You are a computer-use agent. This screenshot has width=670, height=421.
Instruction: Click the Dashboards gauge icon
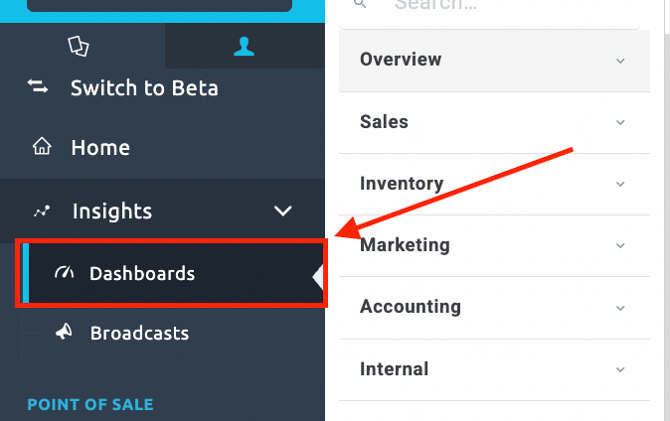point(64,273)
